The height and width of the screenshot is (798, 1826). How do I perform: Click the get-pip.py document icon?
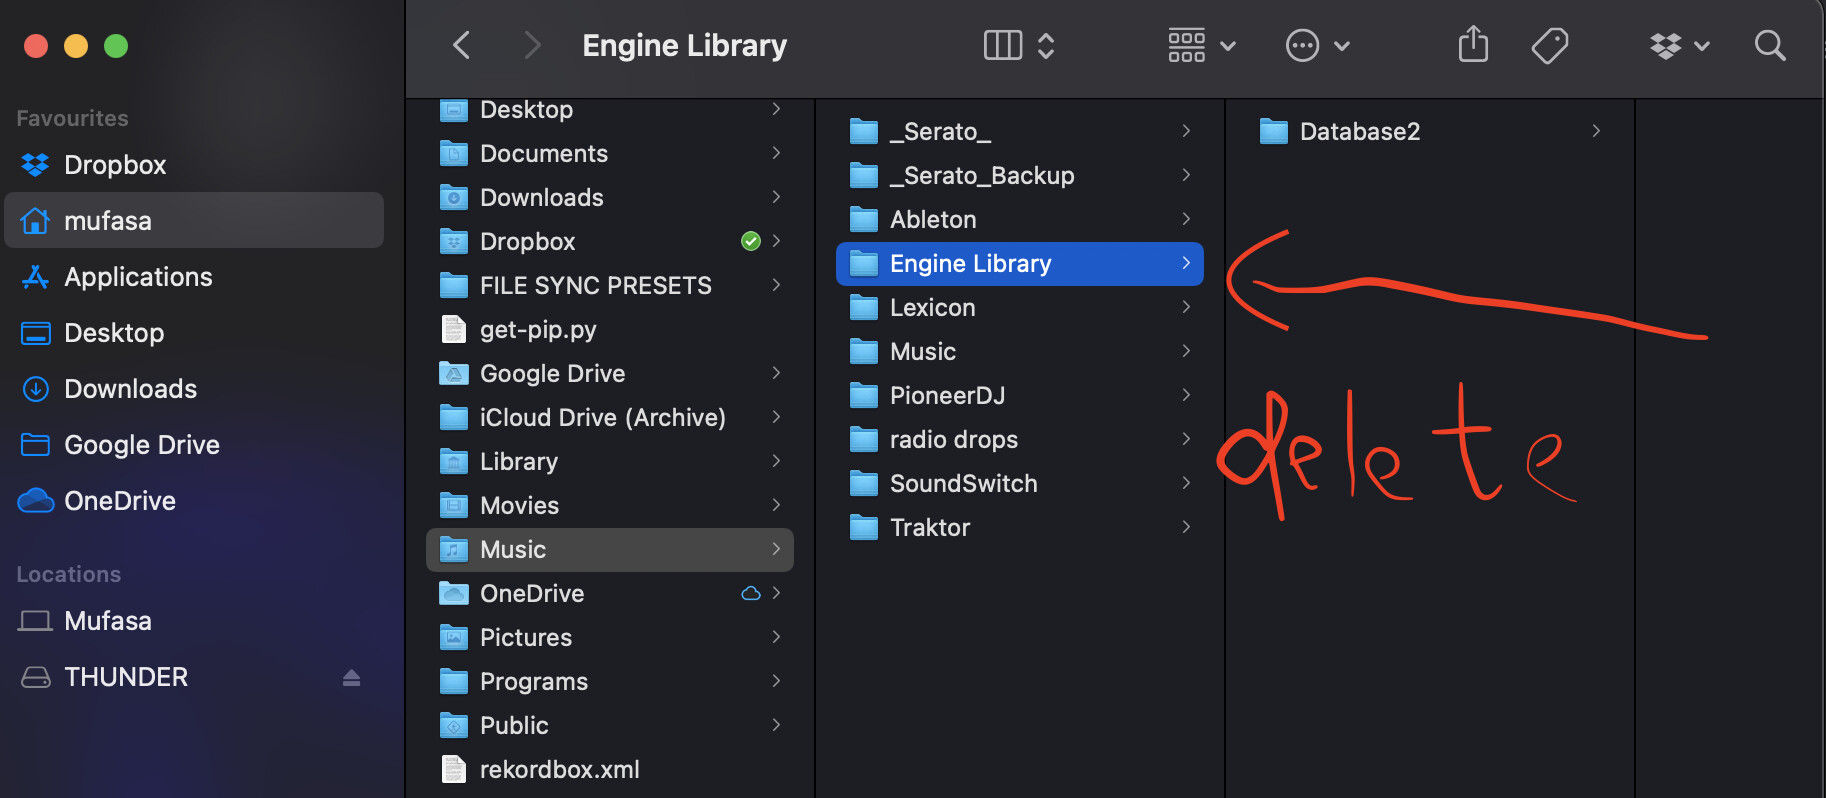pyautogui.click(x=454, y=329)
